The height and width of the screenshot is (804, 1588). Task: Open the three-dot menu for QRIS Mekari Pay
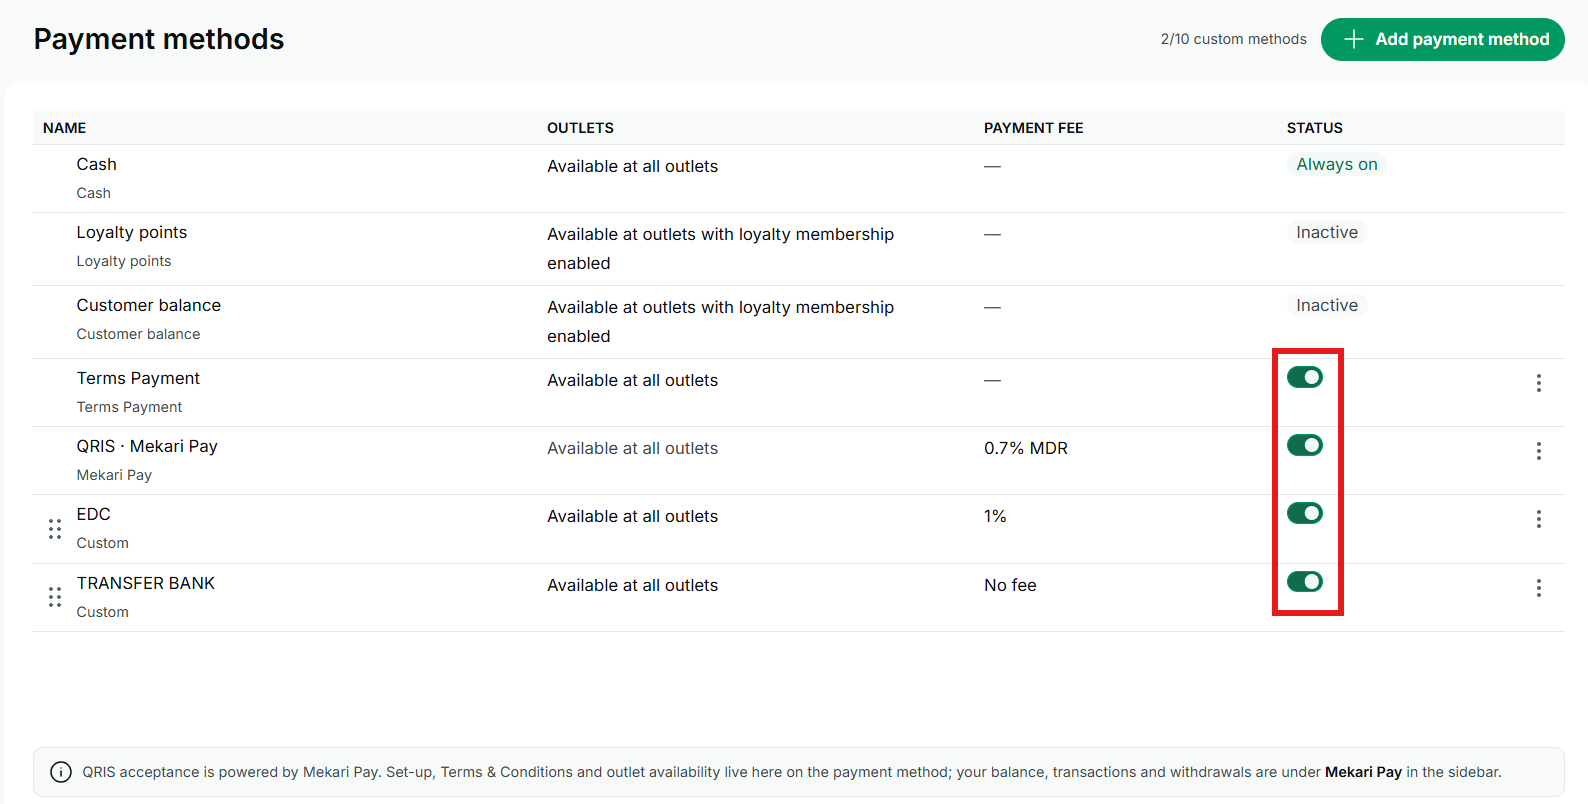[1538, 451]
